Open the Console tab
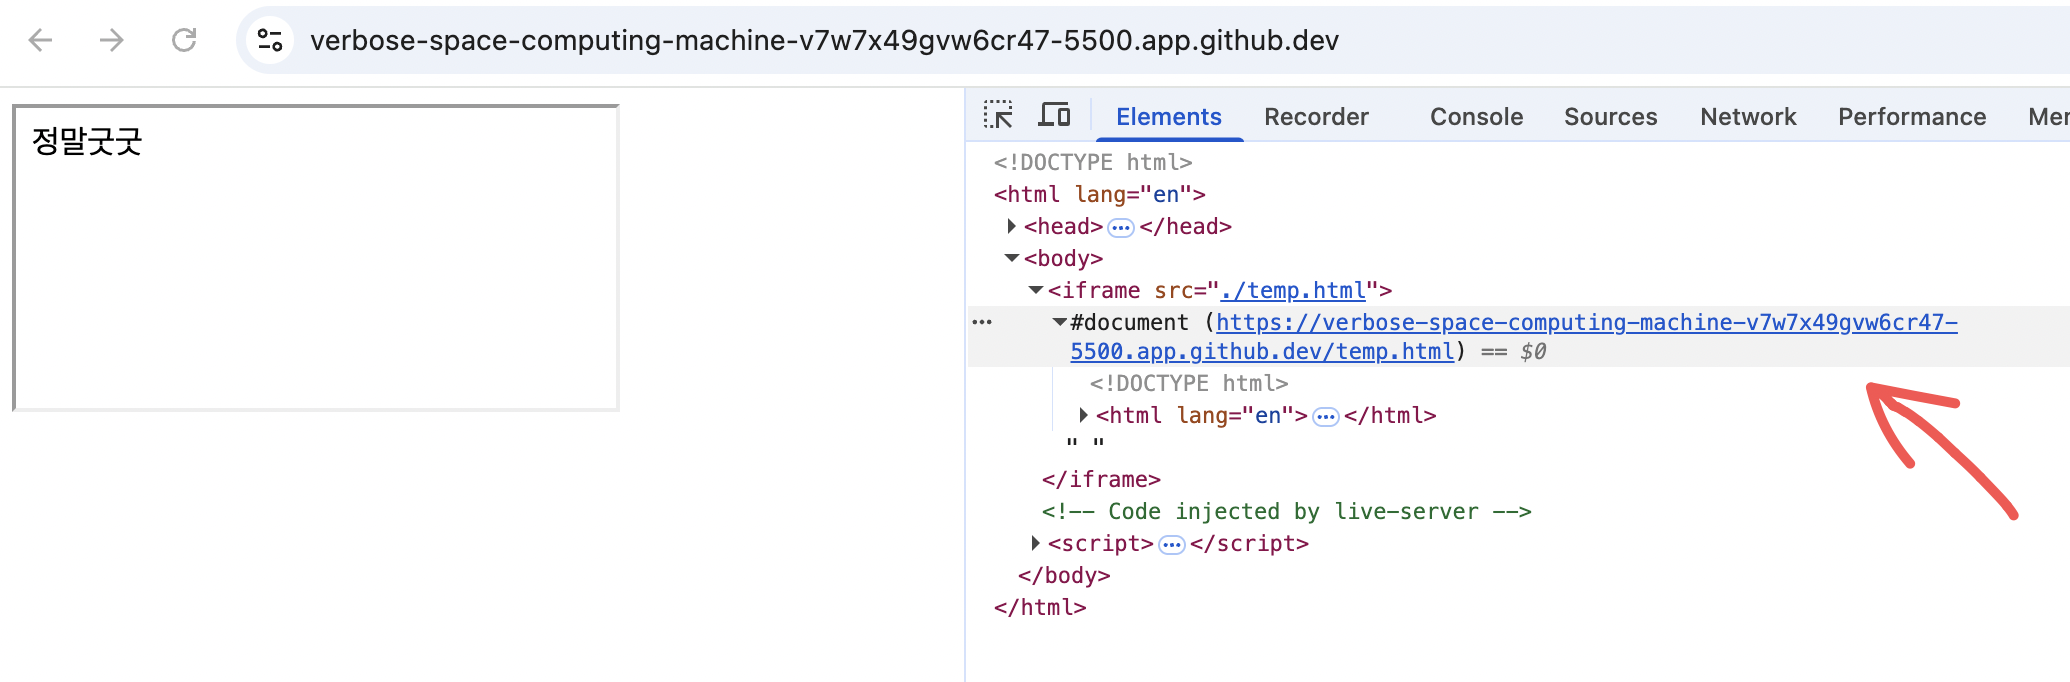The height and width of the screenshot is (682, 2070). pos(1476,116)
